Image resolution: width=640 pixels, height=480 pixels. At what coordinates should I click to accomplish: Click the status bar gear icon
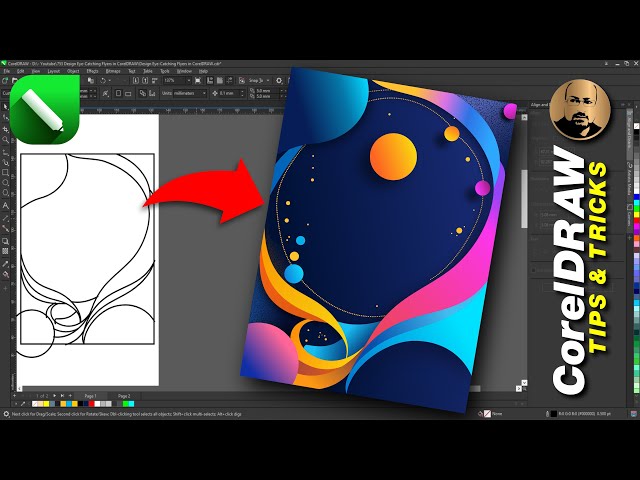(6, 414)
